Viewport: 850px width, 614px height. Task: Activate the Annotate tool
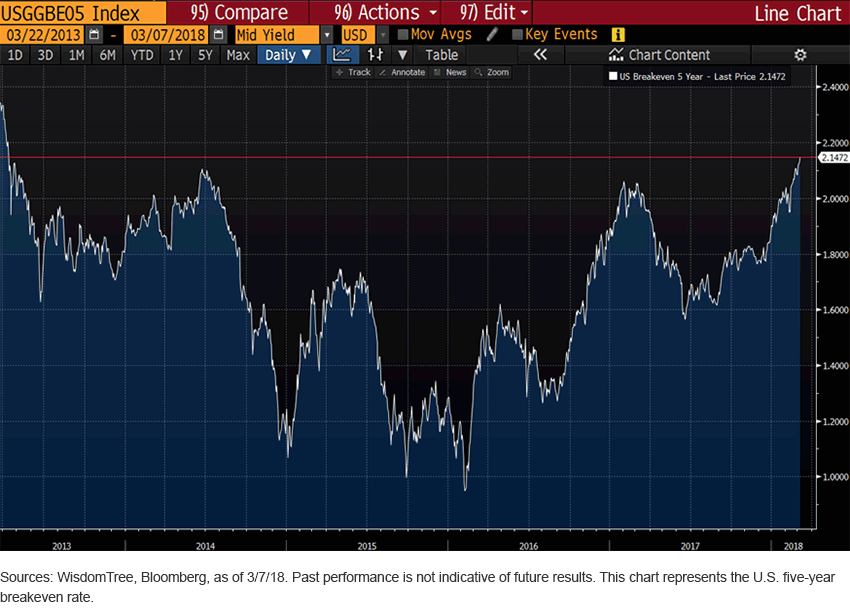point(402,72)
